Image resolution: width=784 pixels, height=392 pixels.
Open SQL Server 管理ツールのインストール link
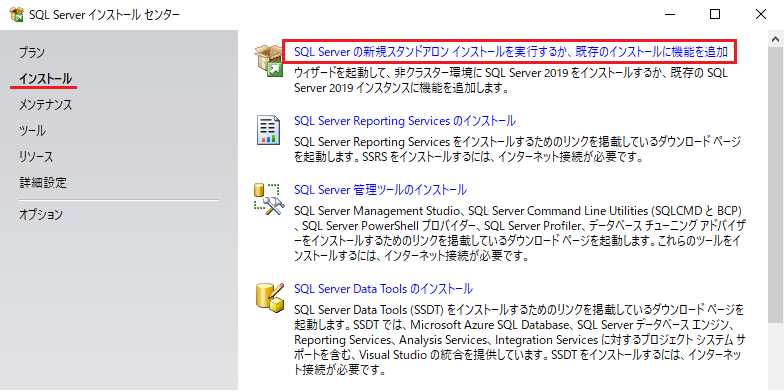380,190
